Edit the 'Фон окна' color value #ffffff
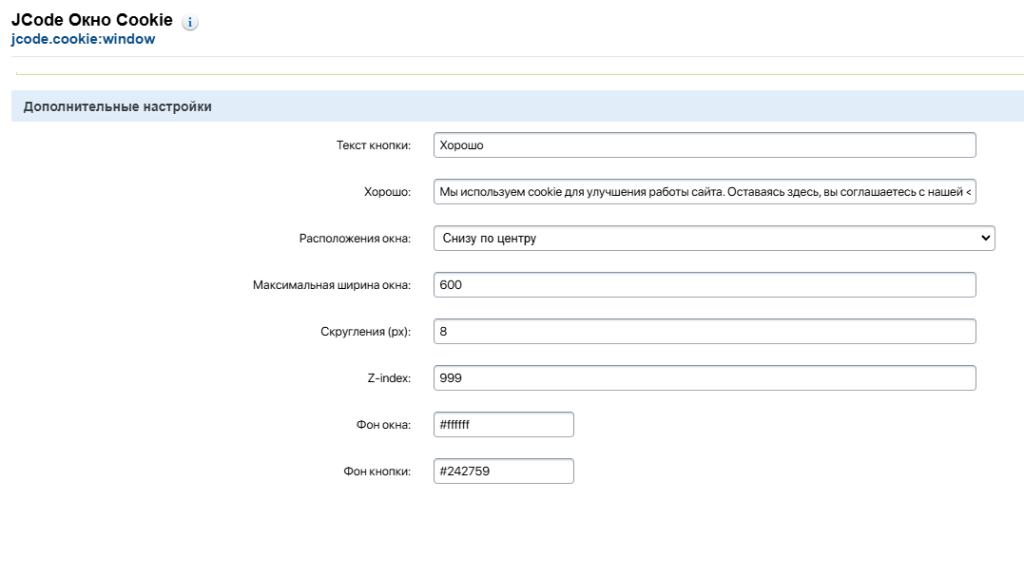Image resolution: width=1024 pixels, height=578 pixels. pyautogui.click(x=504, y=425)
